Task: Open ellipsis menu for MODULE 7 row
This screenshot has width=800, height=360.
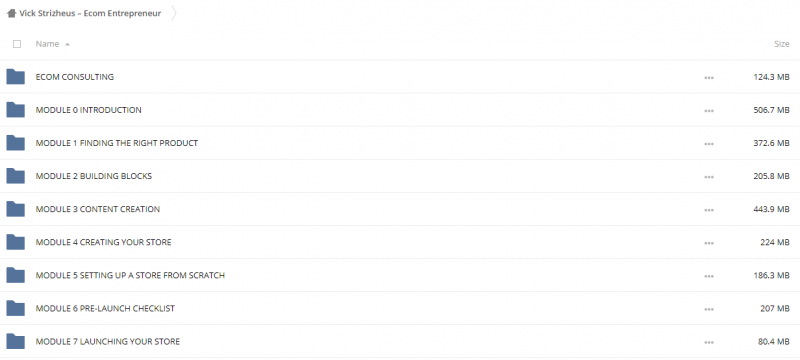Action: tap(709, 342)
